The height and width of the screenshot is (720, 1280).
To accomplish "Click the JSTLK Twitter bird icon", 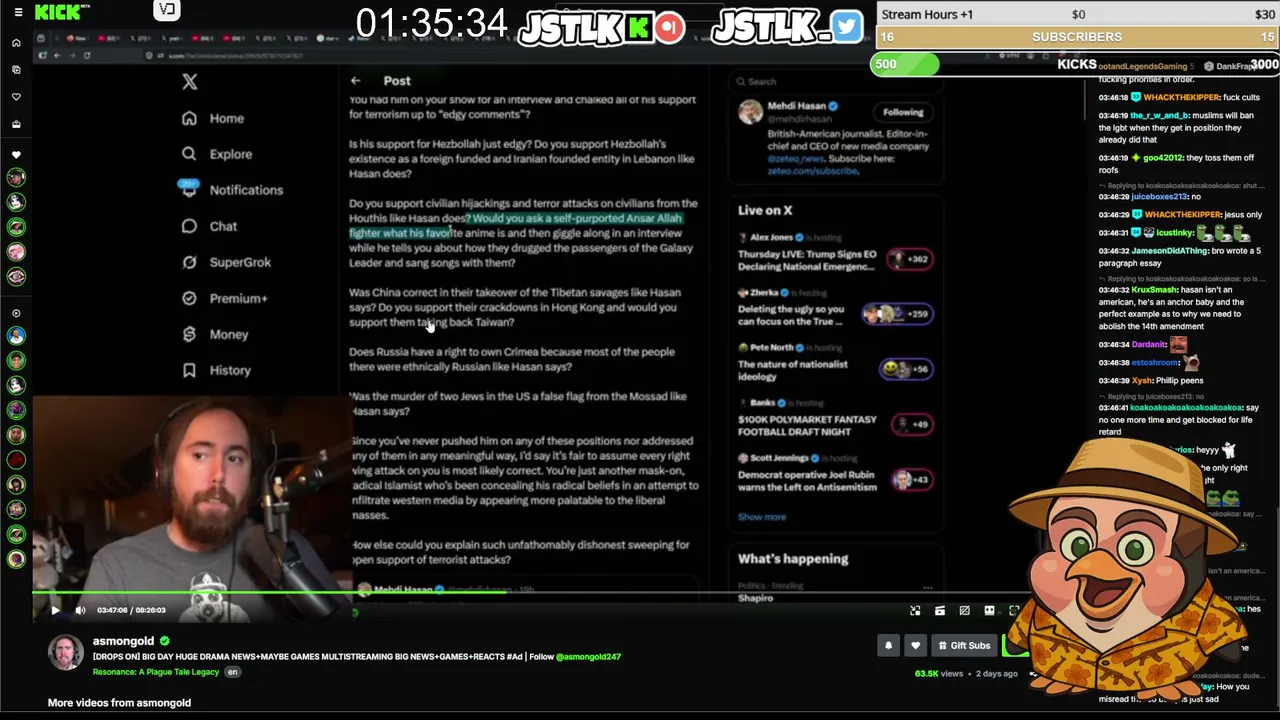I will tap(846, 26).
